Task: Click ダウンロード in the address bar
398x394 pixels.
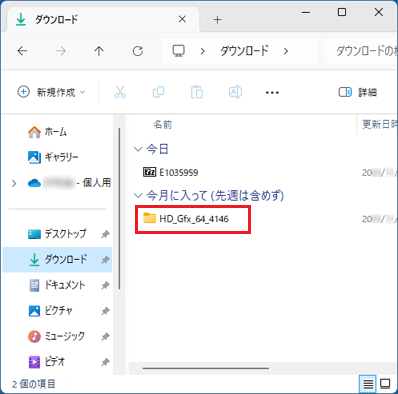Action: (x=244, y=51)
